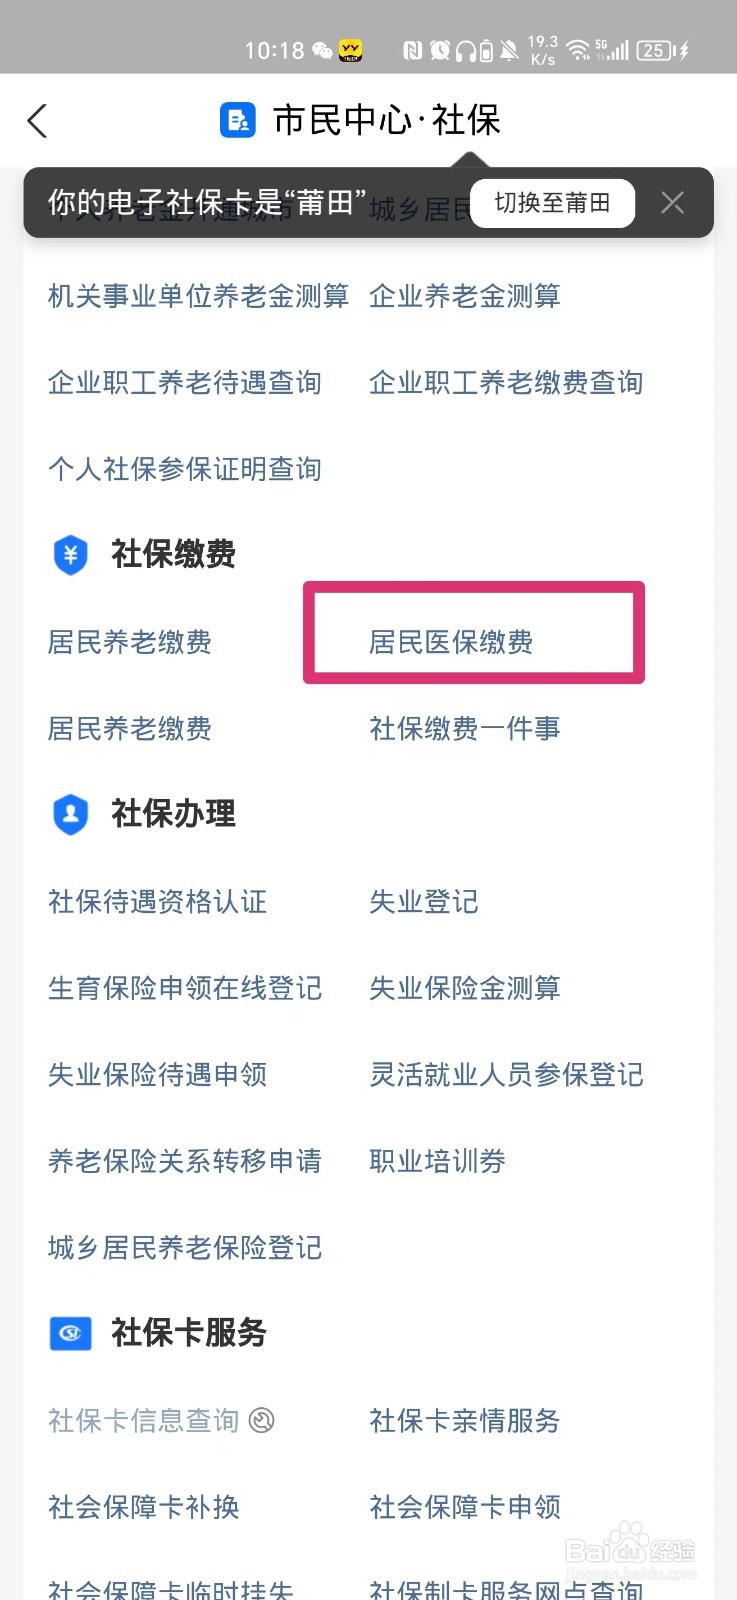The height and width of the screenshot is (1600, 737).
Task: Tap the WeChat status bar icon
Action: coord(322,50)
